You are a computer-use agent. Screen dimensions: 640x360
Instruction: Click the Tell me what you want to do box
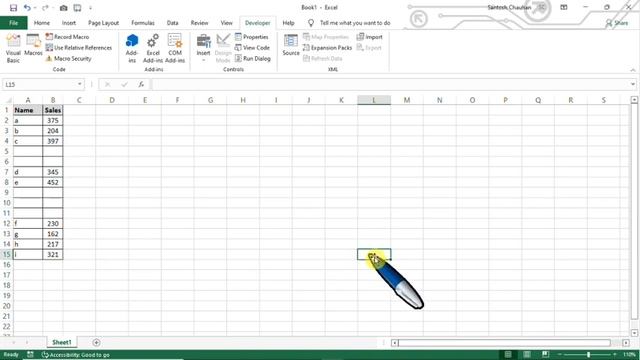coord(355,23)
